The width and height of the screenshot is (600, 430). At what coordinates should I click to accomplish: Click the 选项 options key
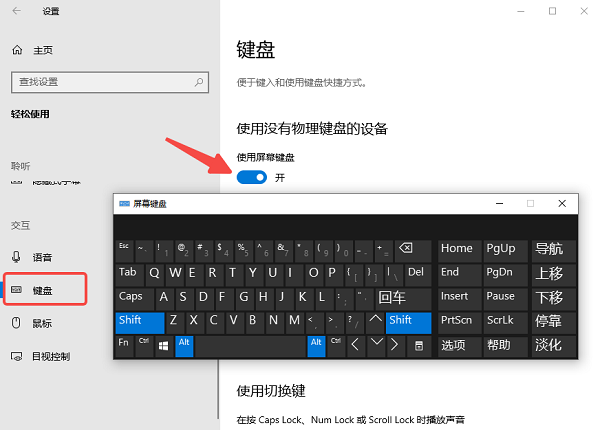[454, 345]
